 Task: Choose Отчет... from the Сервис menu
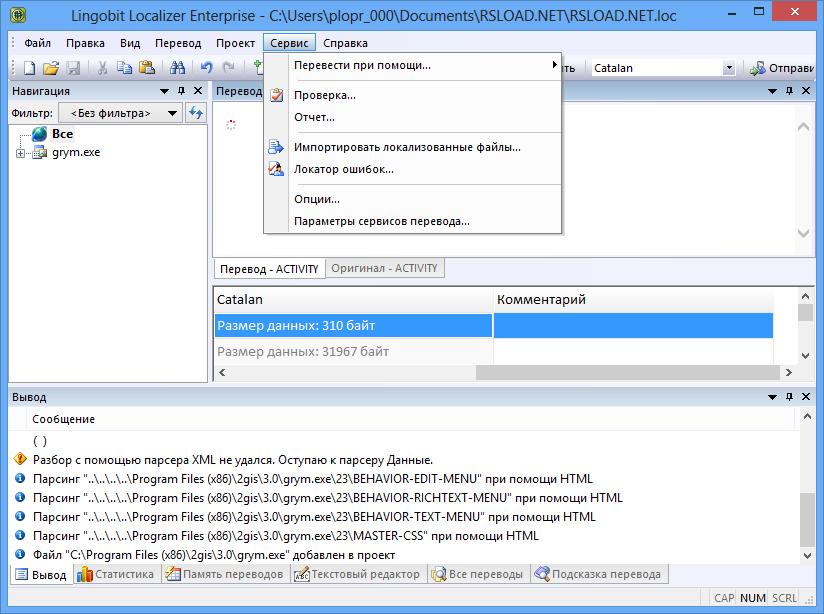(x=413, y=117)
